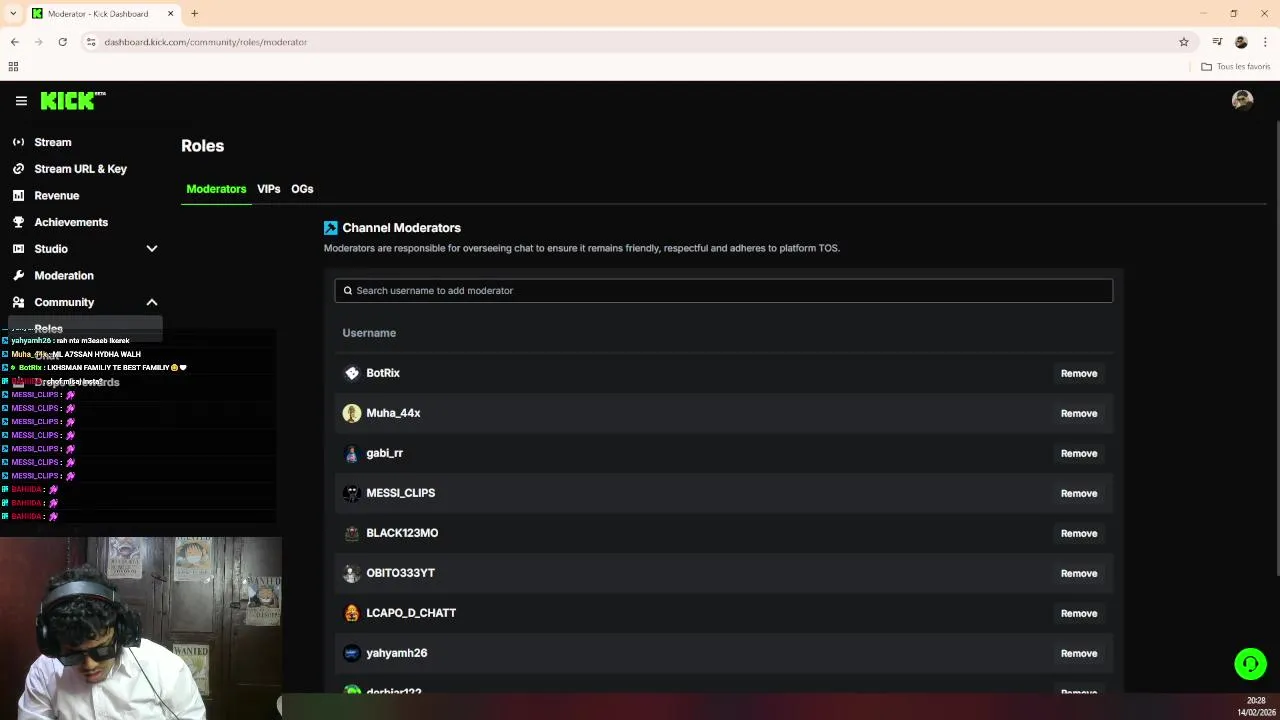Click the Channel Moderators sword icon
The height and width of the screenshot is (720, 1280).
(x=331, y=228)
